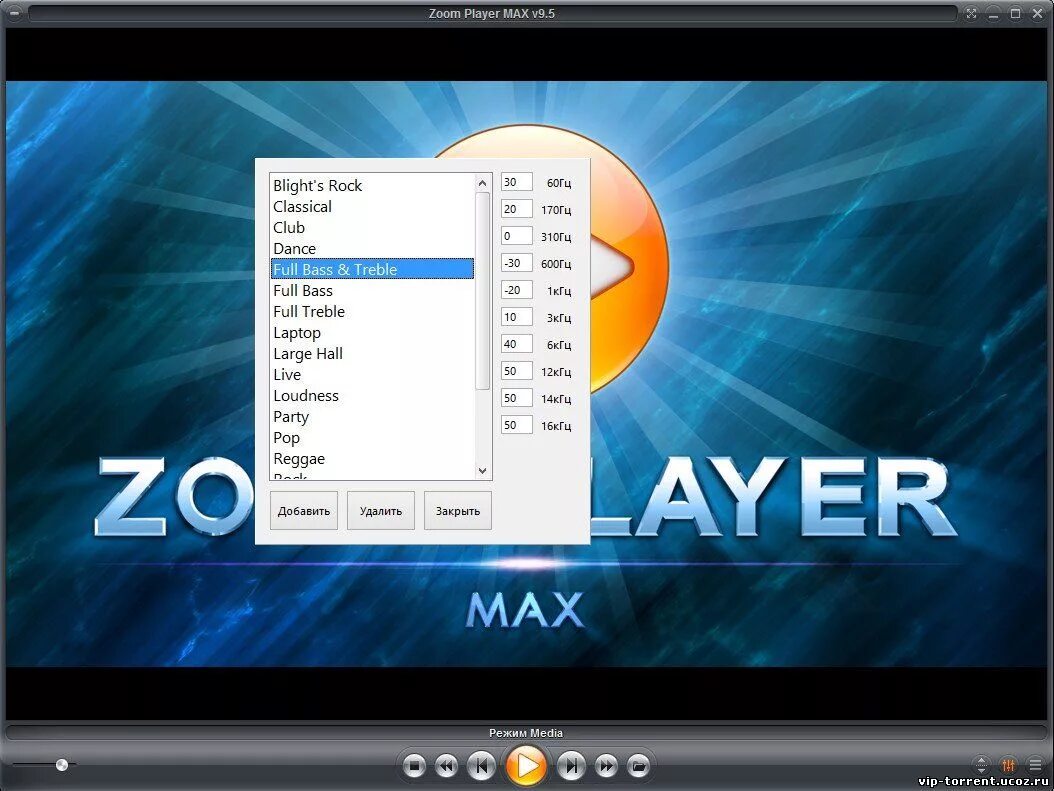
Task: Click the Добавить button
Action: pyautogui.click(x=304, y=511)
